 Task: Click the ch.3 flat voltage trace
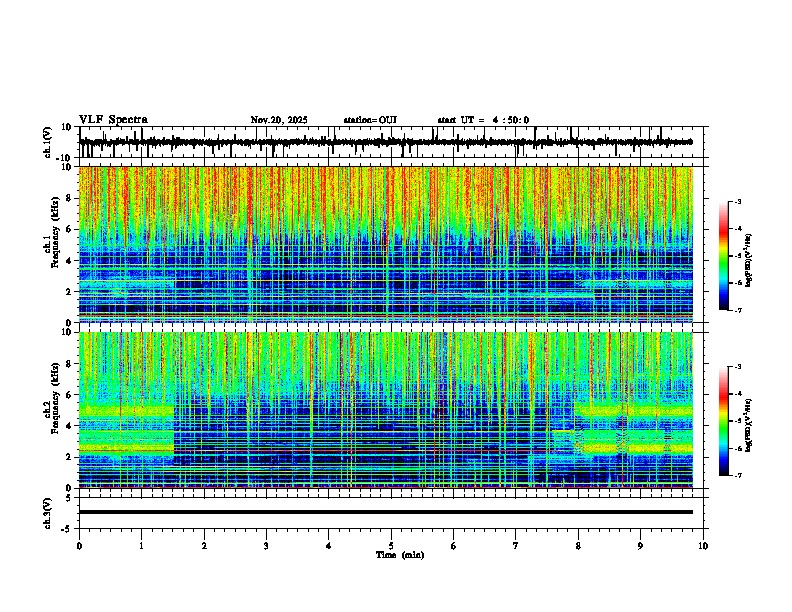click(x=386, y=512)
